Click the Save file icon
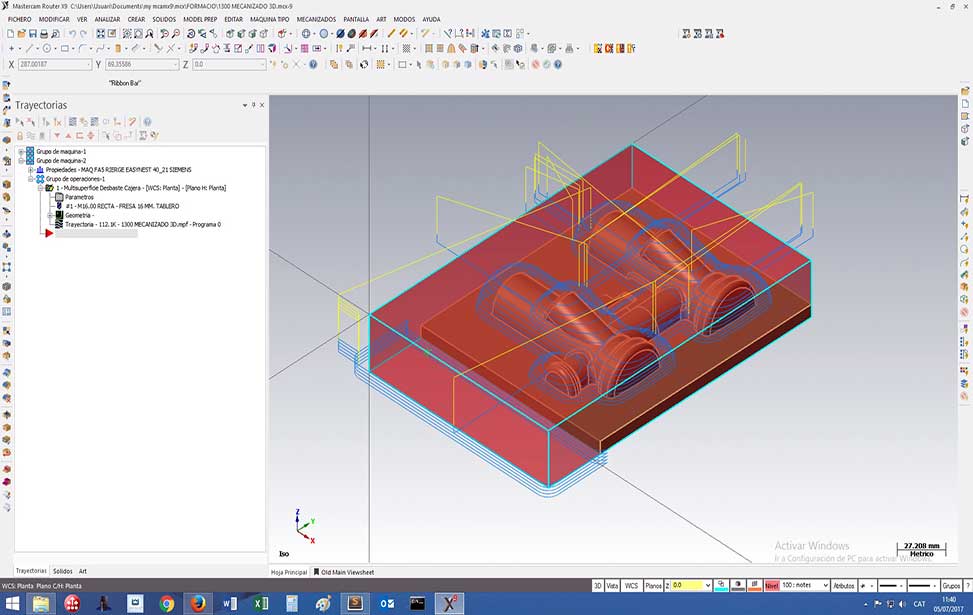This screenshot has width=973, height=615. 32,34
